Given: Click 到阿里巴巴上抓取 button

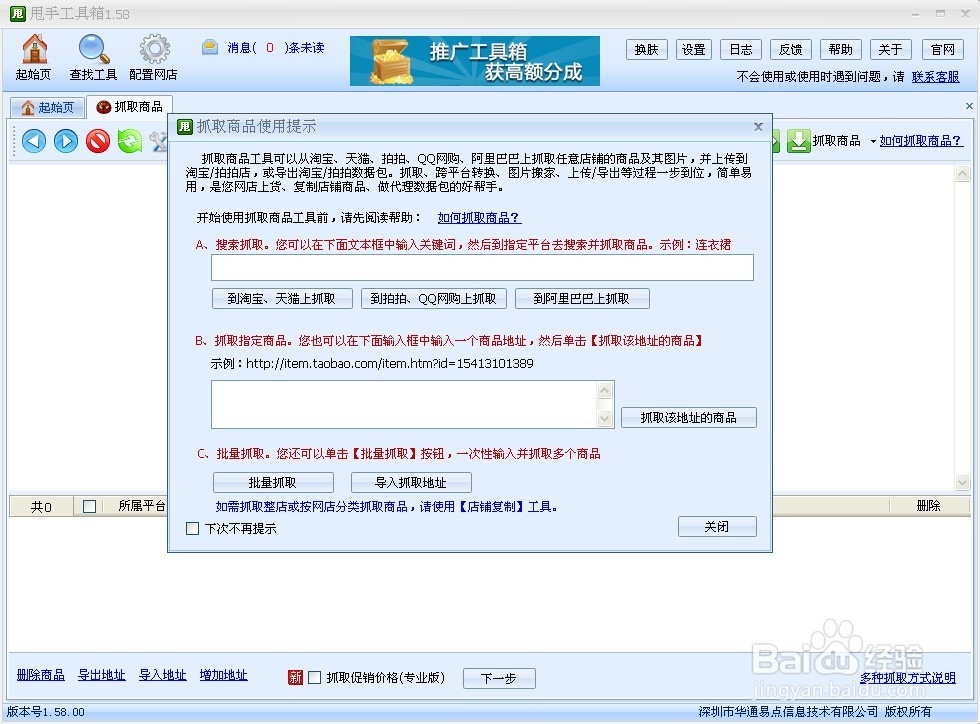Looking at the screenshot, I should [582, 298].
